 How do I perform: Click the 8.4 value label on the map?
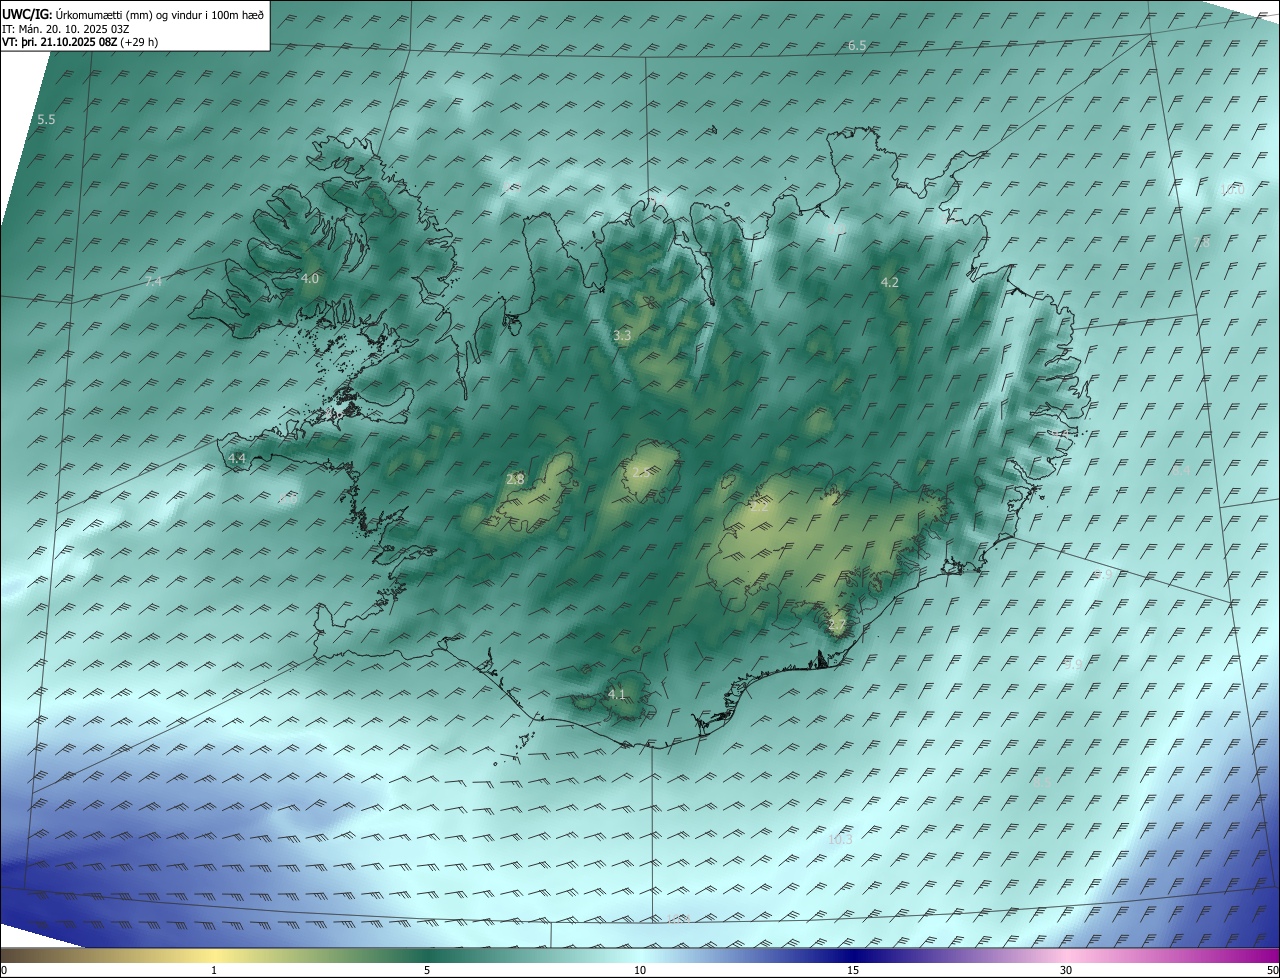(1182, 469)
